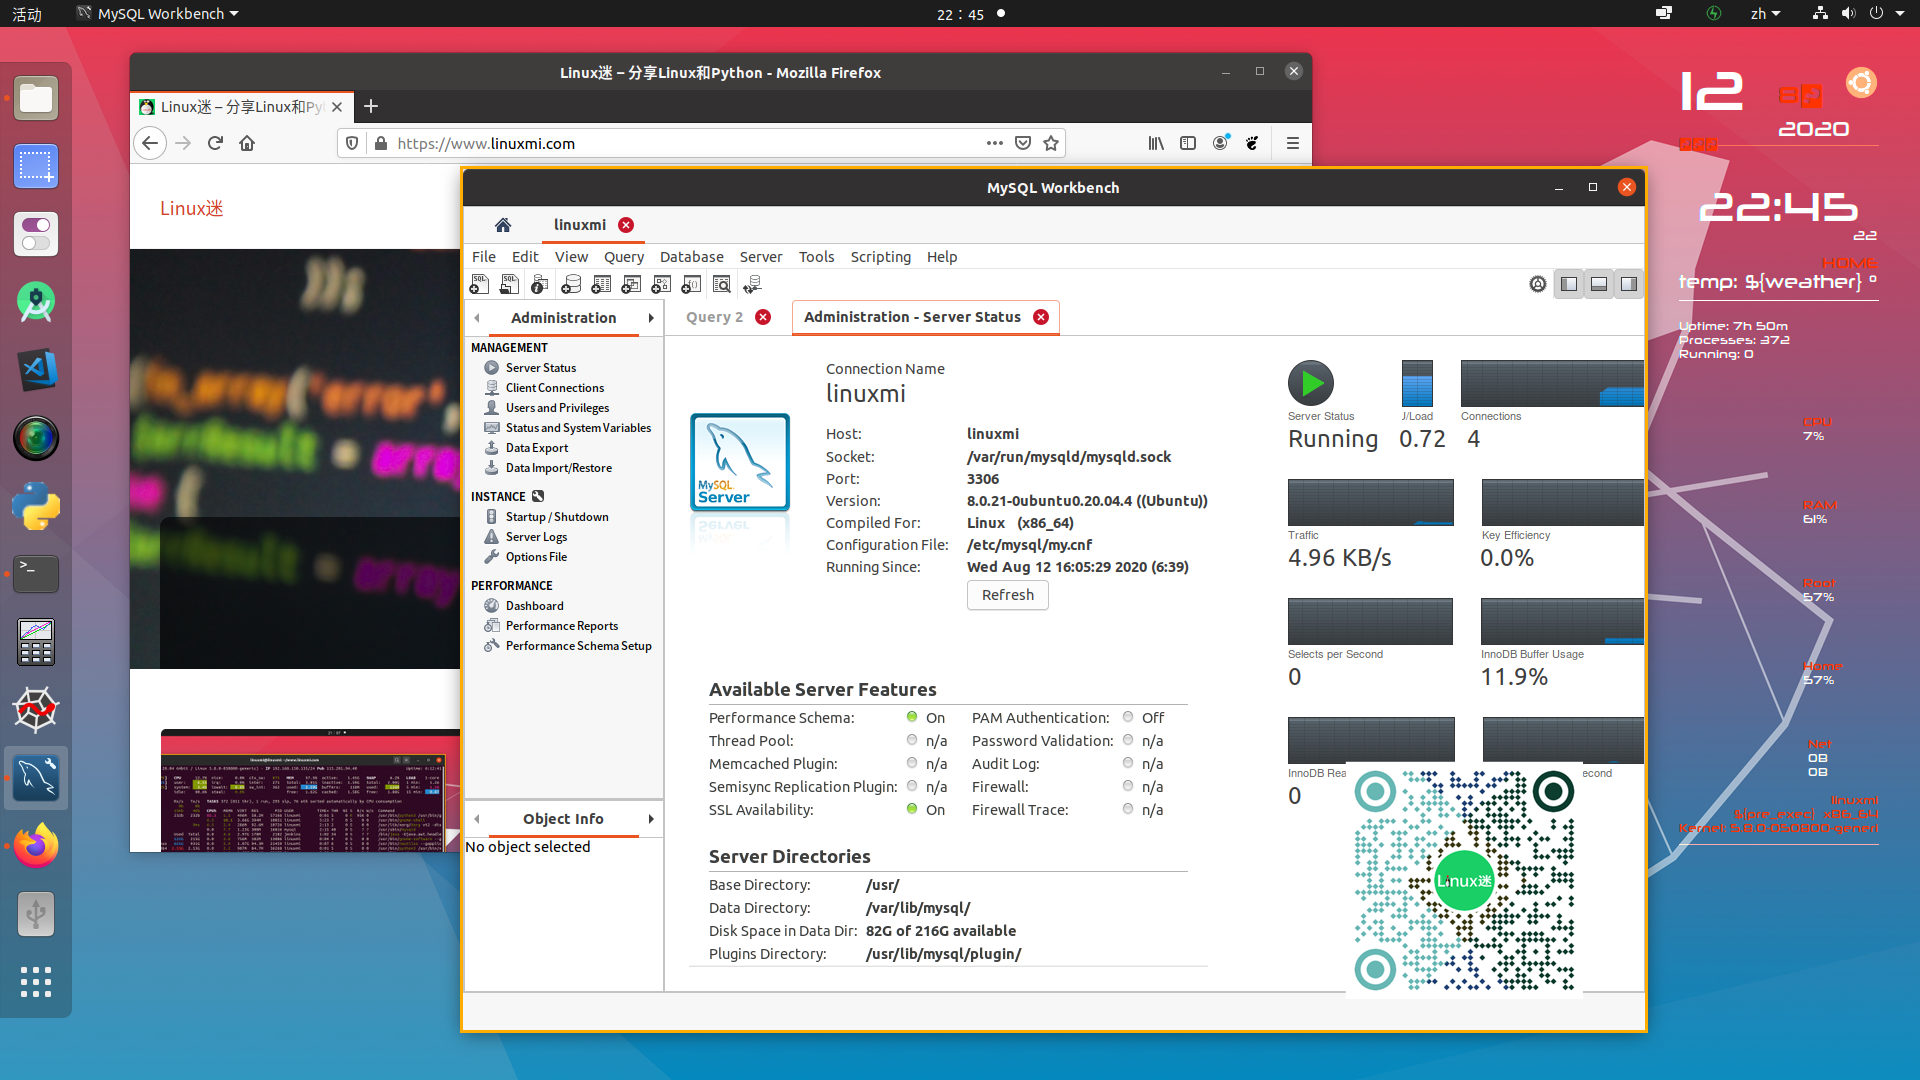Previous arrow beside Object Info
This screenshot has width=1920, height=1080.
[x=477, y=819]
